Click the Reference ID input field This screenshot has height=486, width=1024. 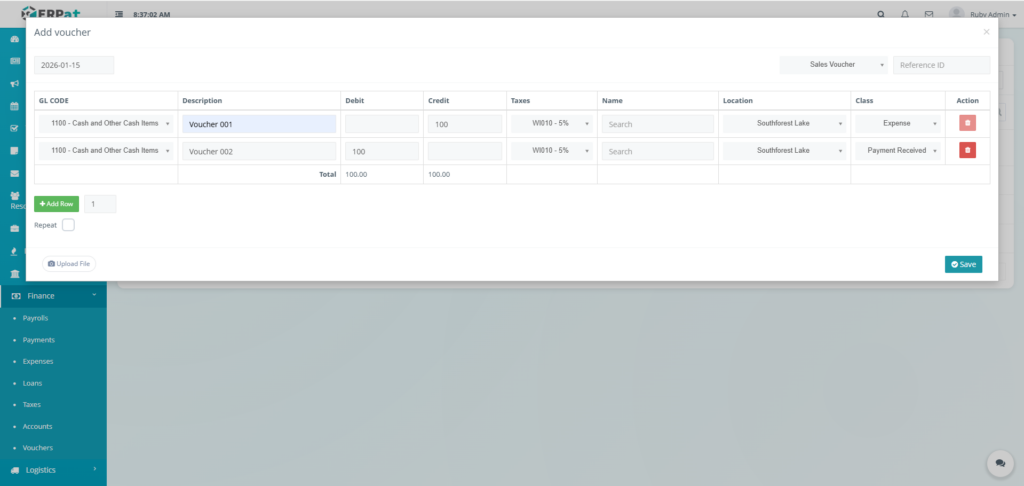[940, 65]
